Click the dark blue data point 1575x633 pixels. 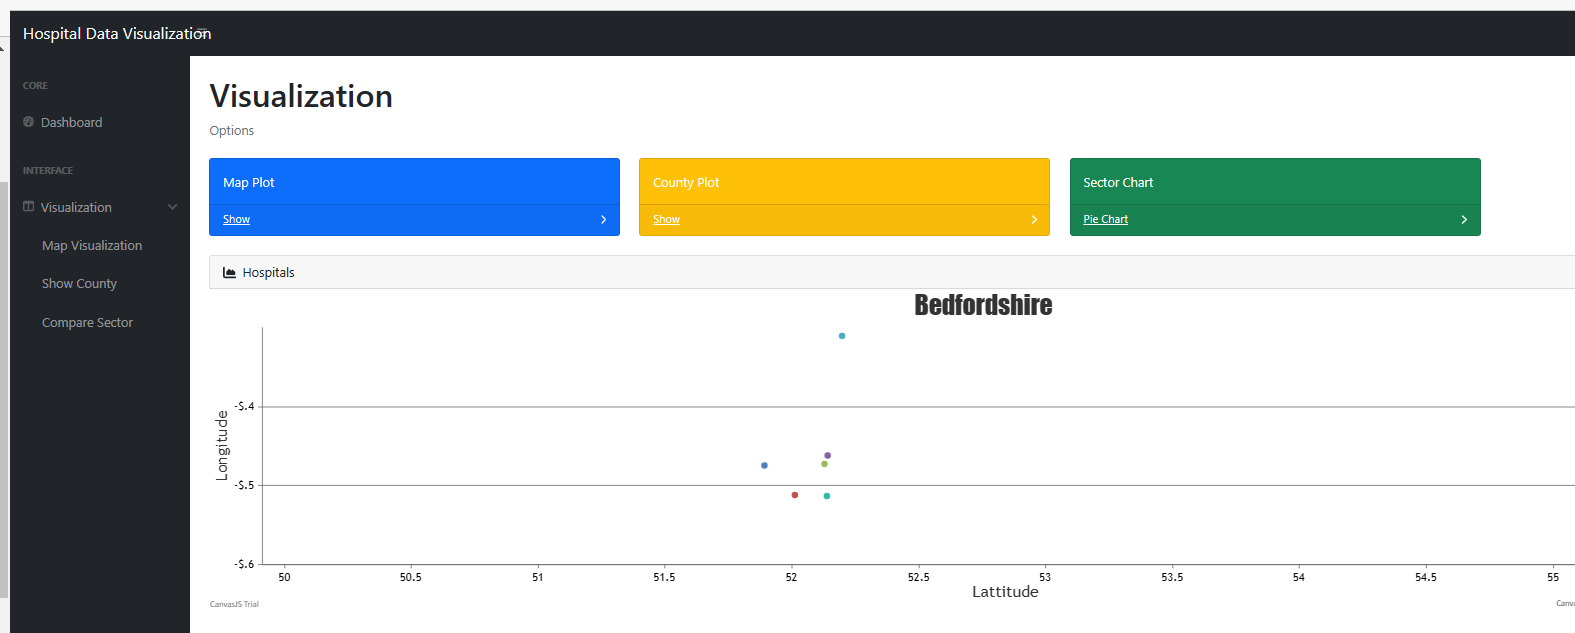[764, 466]
